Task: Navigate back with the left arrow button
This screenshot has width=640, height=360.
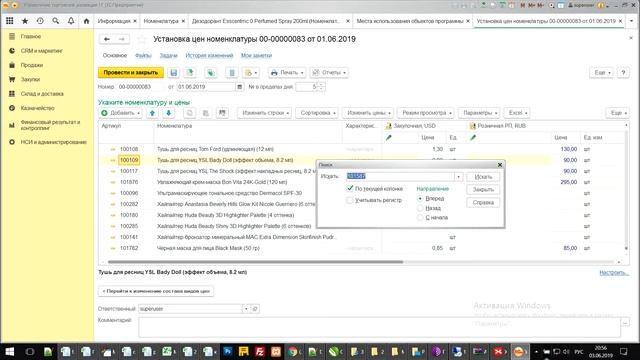Action: click(x=107, y=39)
